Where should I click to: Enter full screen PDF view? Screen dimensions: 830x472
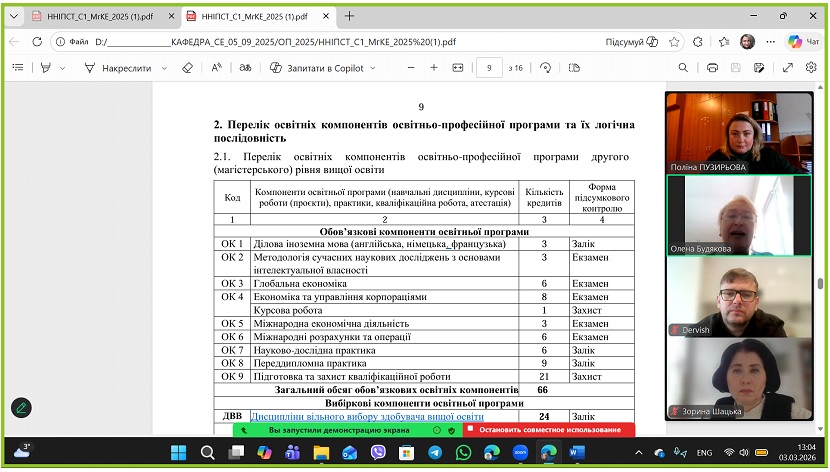tap(787, 68)
